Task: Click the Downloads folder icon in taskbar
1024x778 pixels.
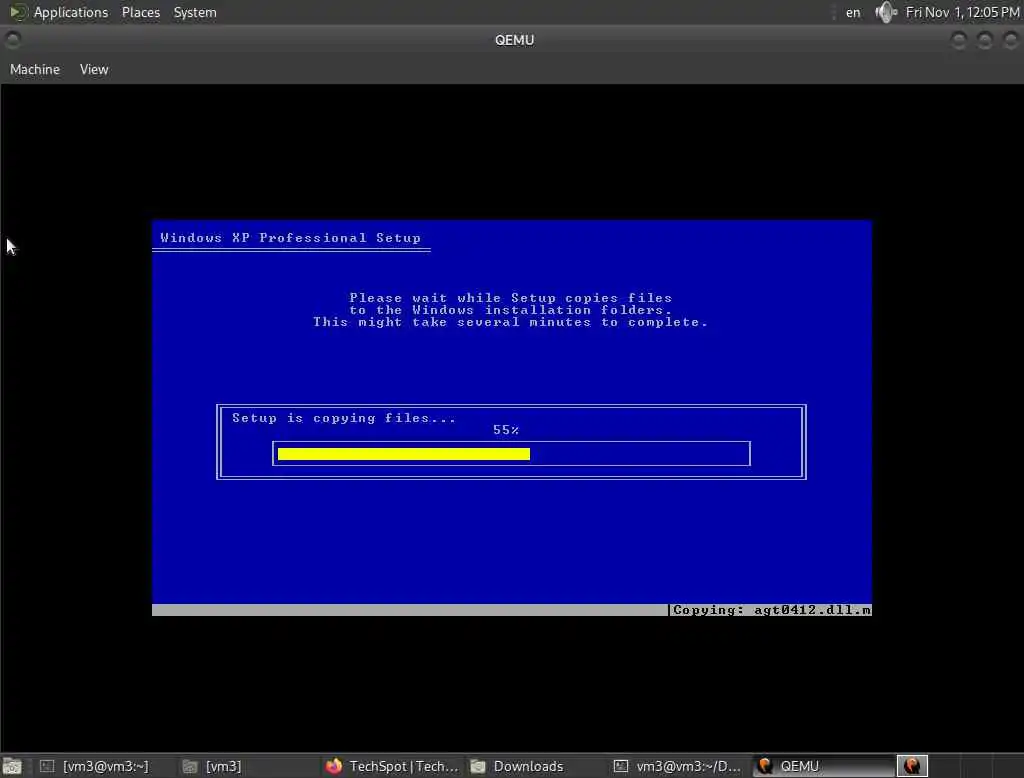Action: click(x=478, y=766)
